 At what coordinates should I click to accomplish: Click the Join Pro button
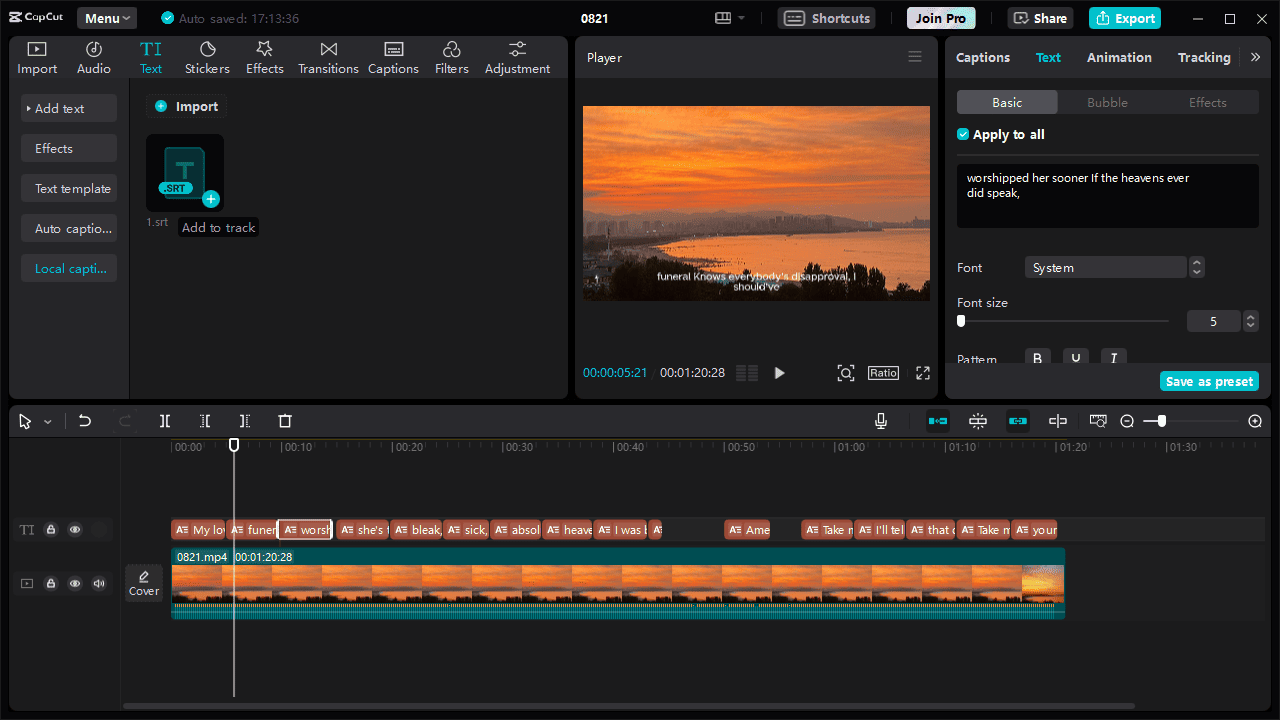941,18
